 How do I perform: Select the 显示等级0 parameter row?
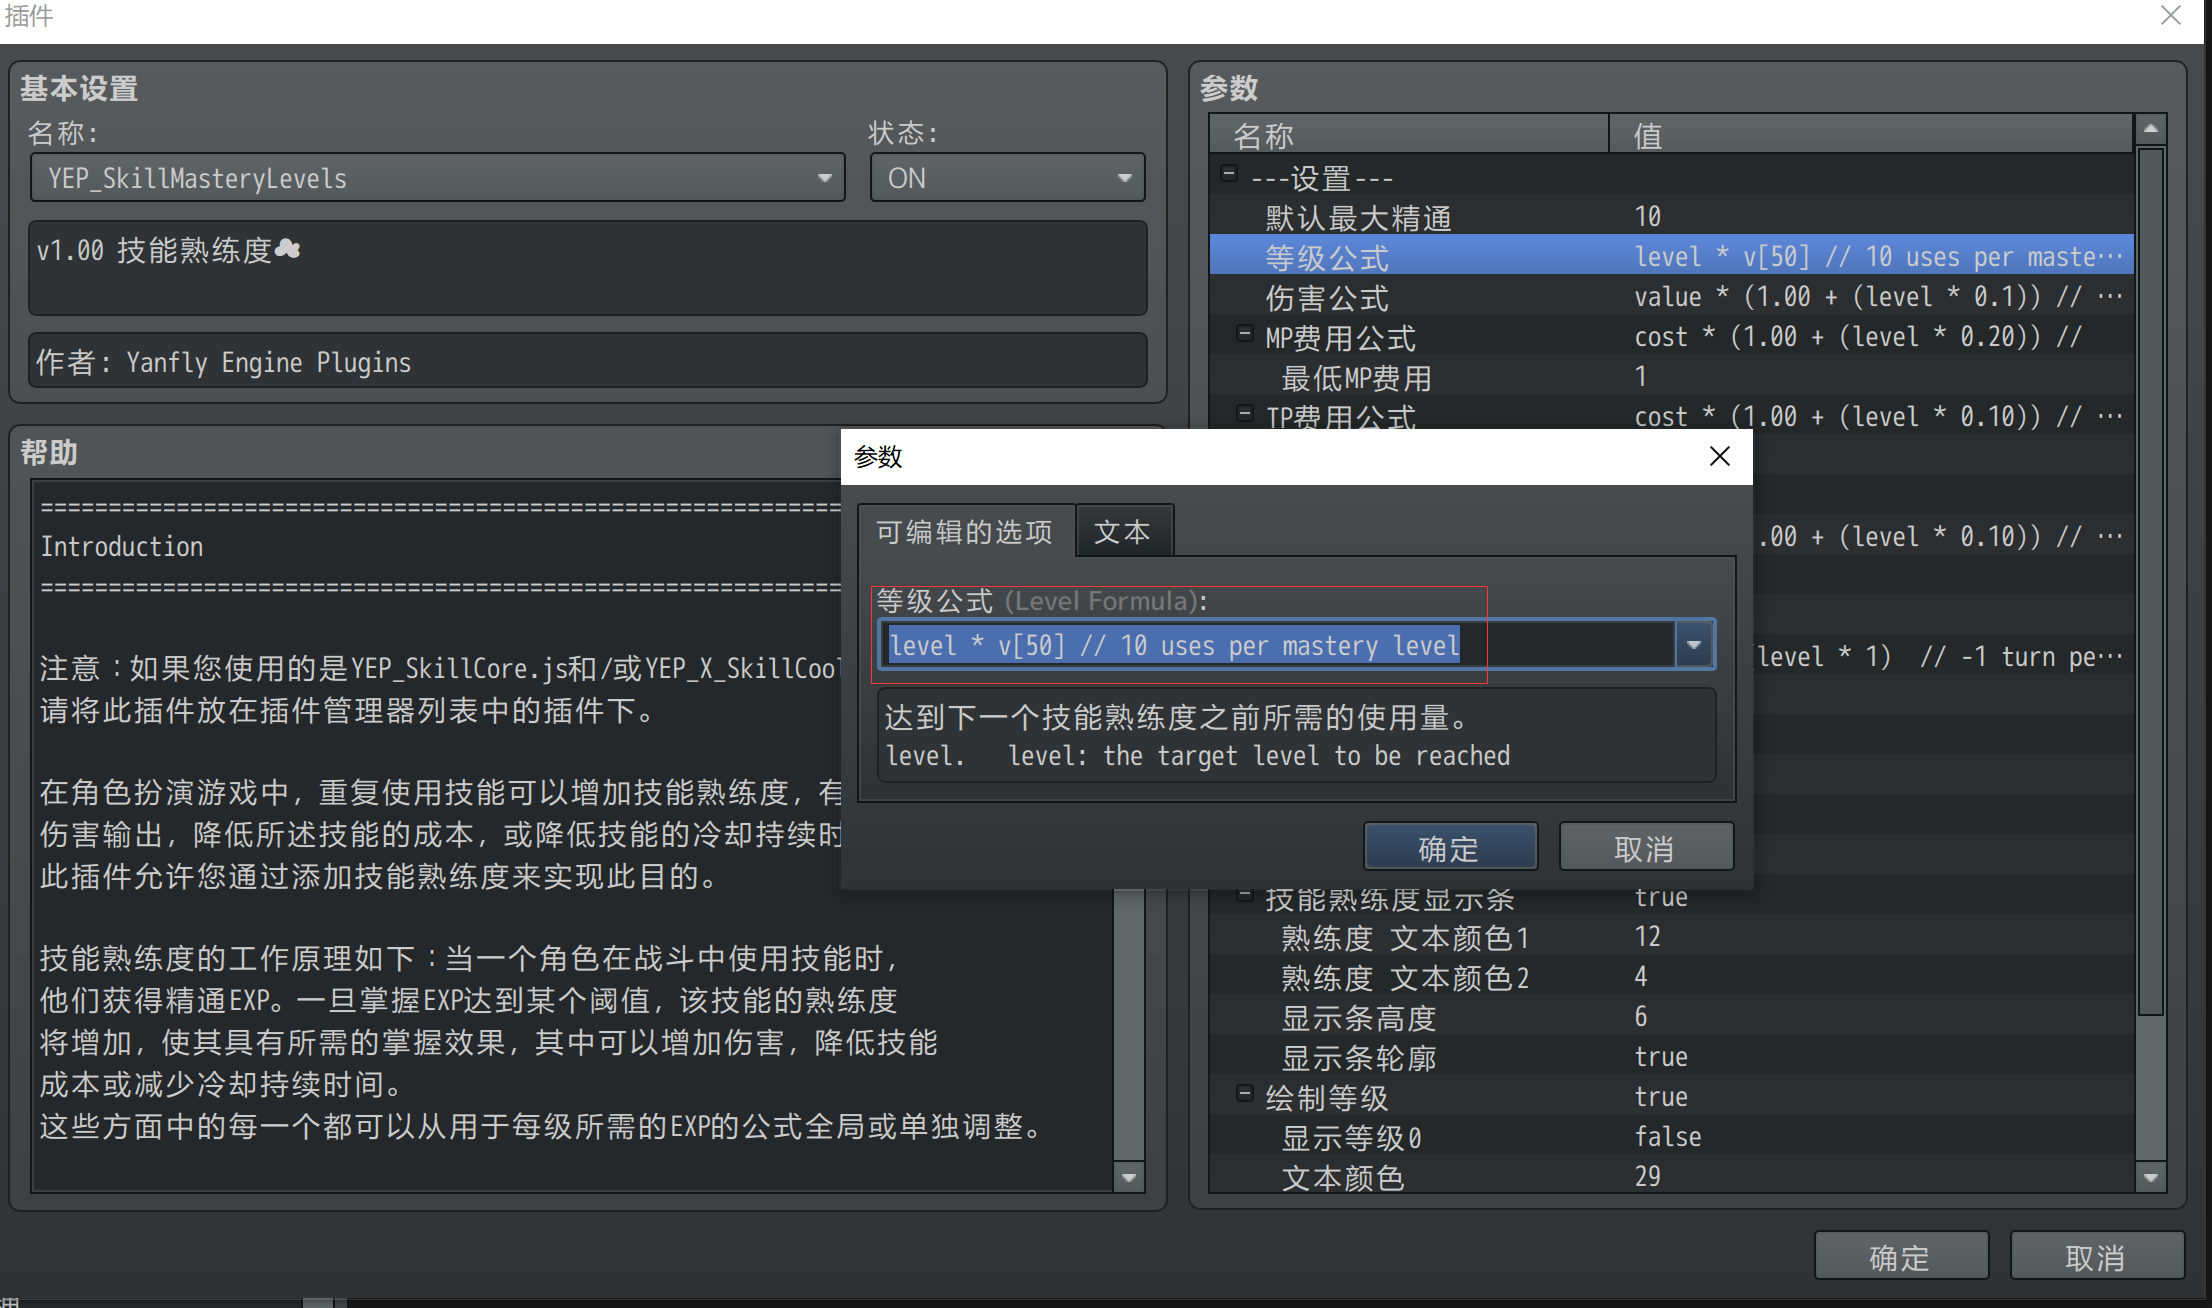(1671, 1137)
